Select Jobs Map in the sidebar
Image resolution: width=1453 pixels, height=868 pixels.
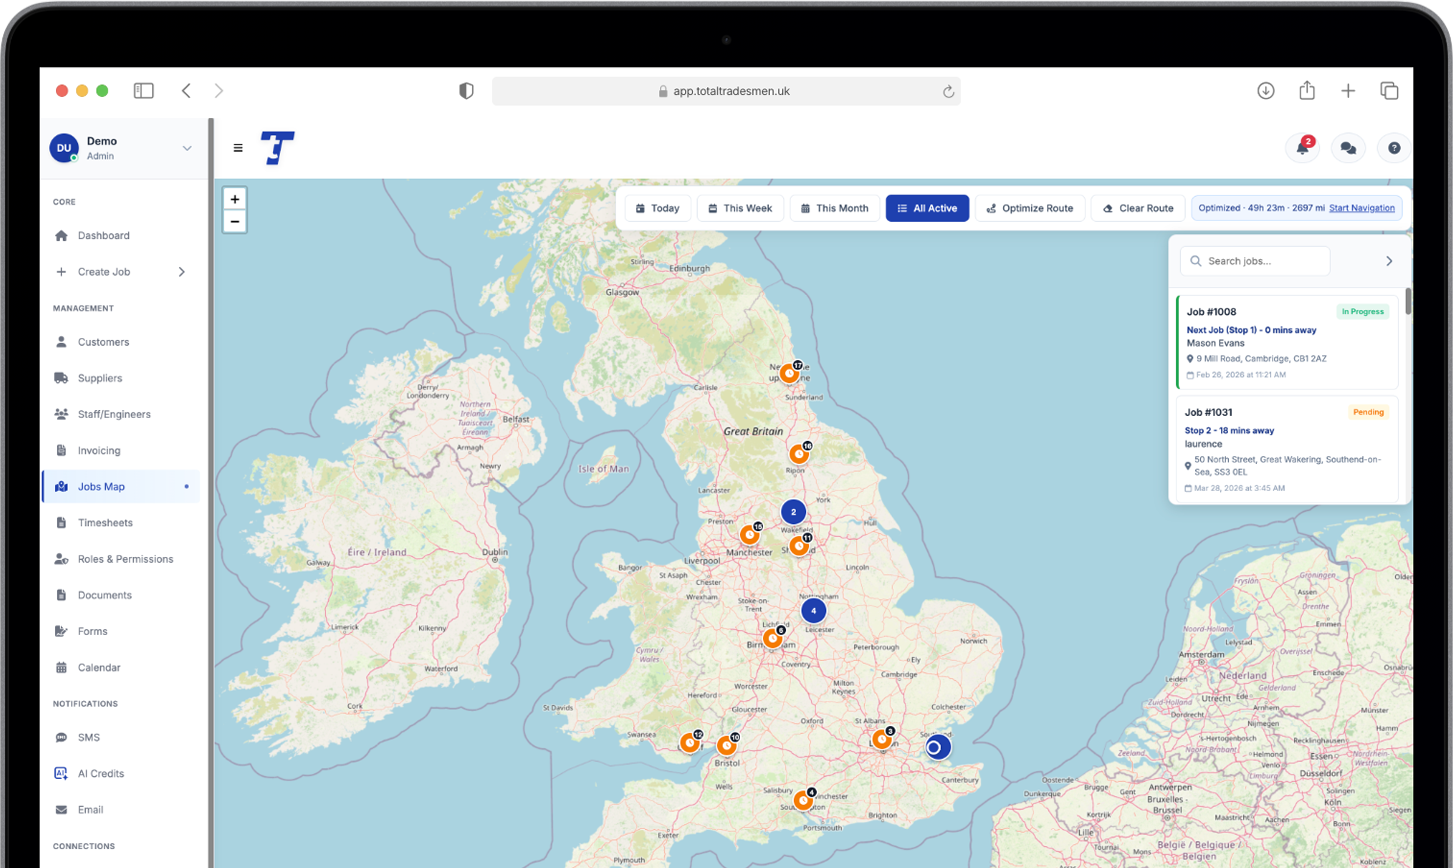[121, 487]
